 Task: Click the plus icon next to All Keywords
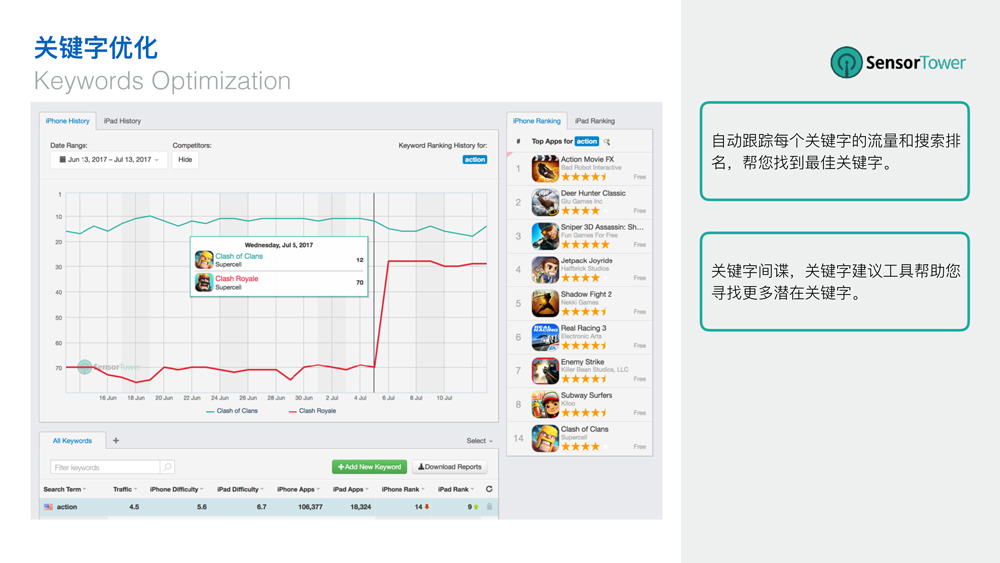116,440
